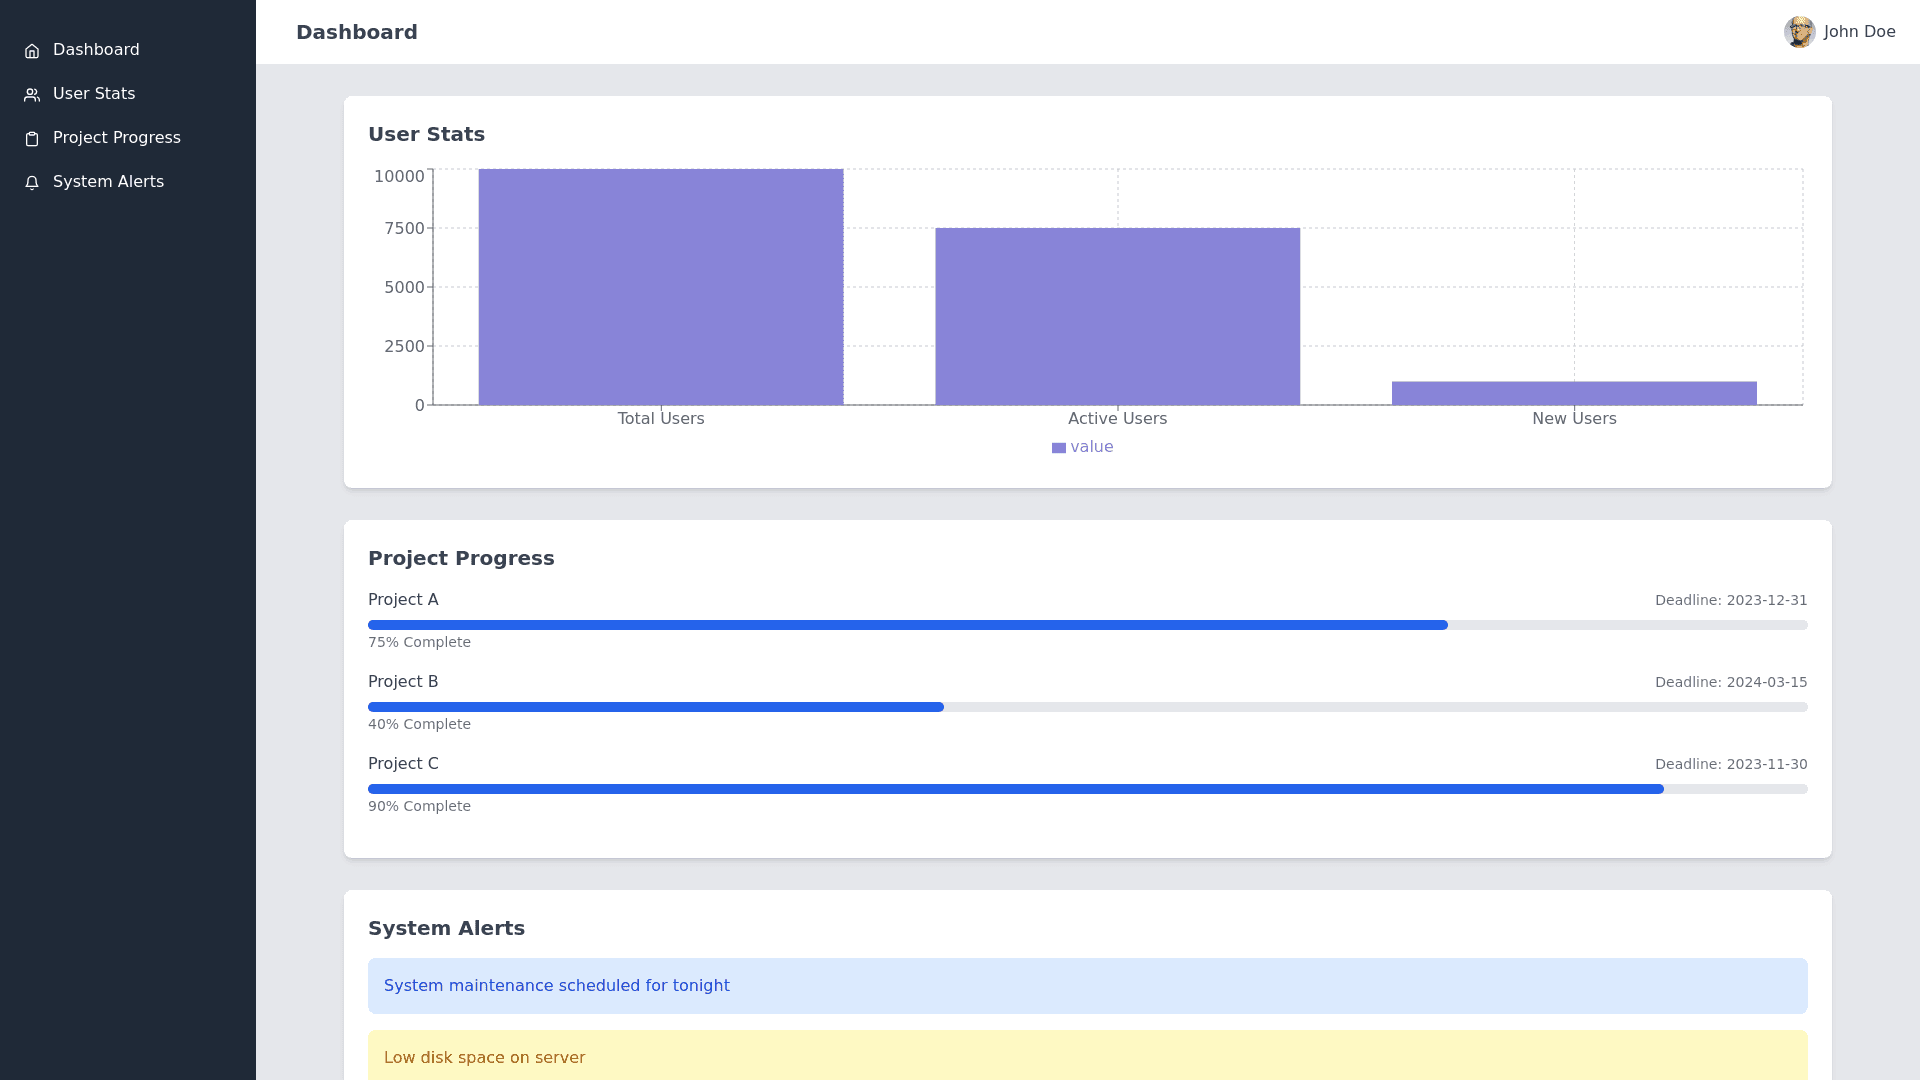This screenshot has width=1920, height=1080.
Task: Click John Doe's avatar picture
Action: pos(1799,32)
